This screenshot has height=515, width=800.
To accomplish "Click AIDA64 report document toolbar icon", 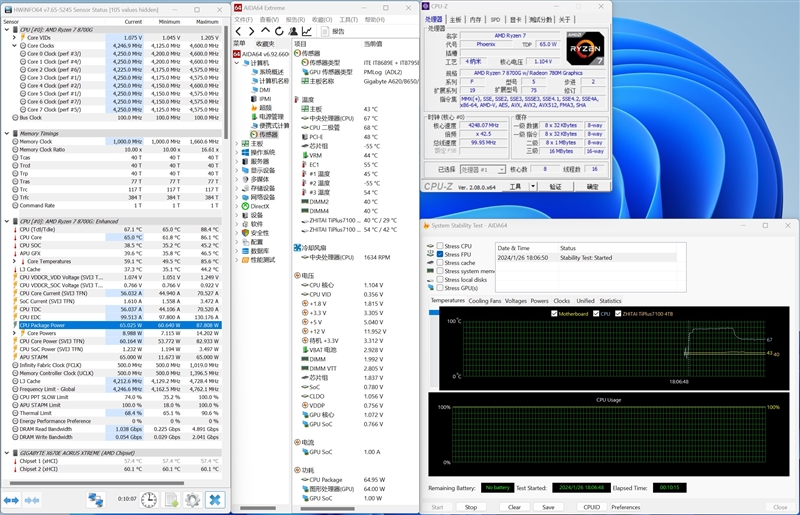I will [325, 32].
